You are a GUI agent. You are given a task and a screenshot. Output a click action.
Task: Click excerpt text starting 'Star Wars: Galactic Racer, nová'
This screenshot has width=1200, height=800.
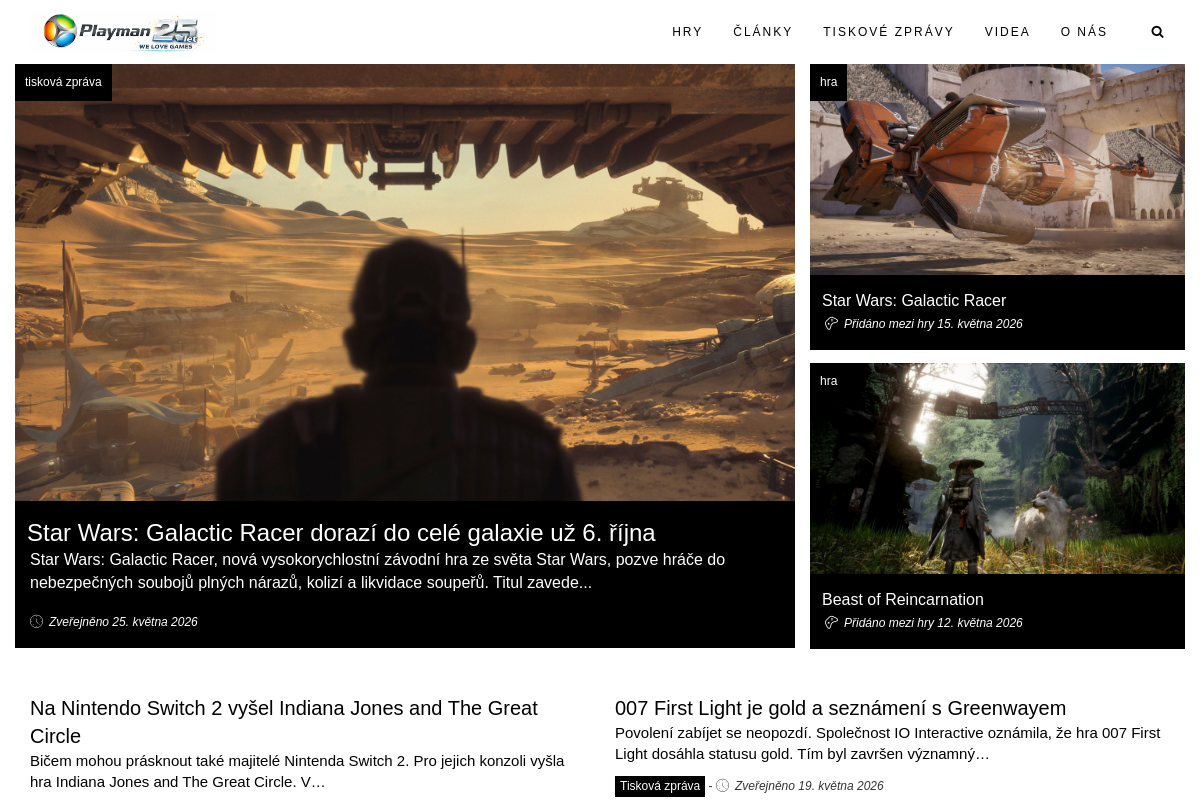pos(377,571)
